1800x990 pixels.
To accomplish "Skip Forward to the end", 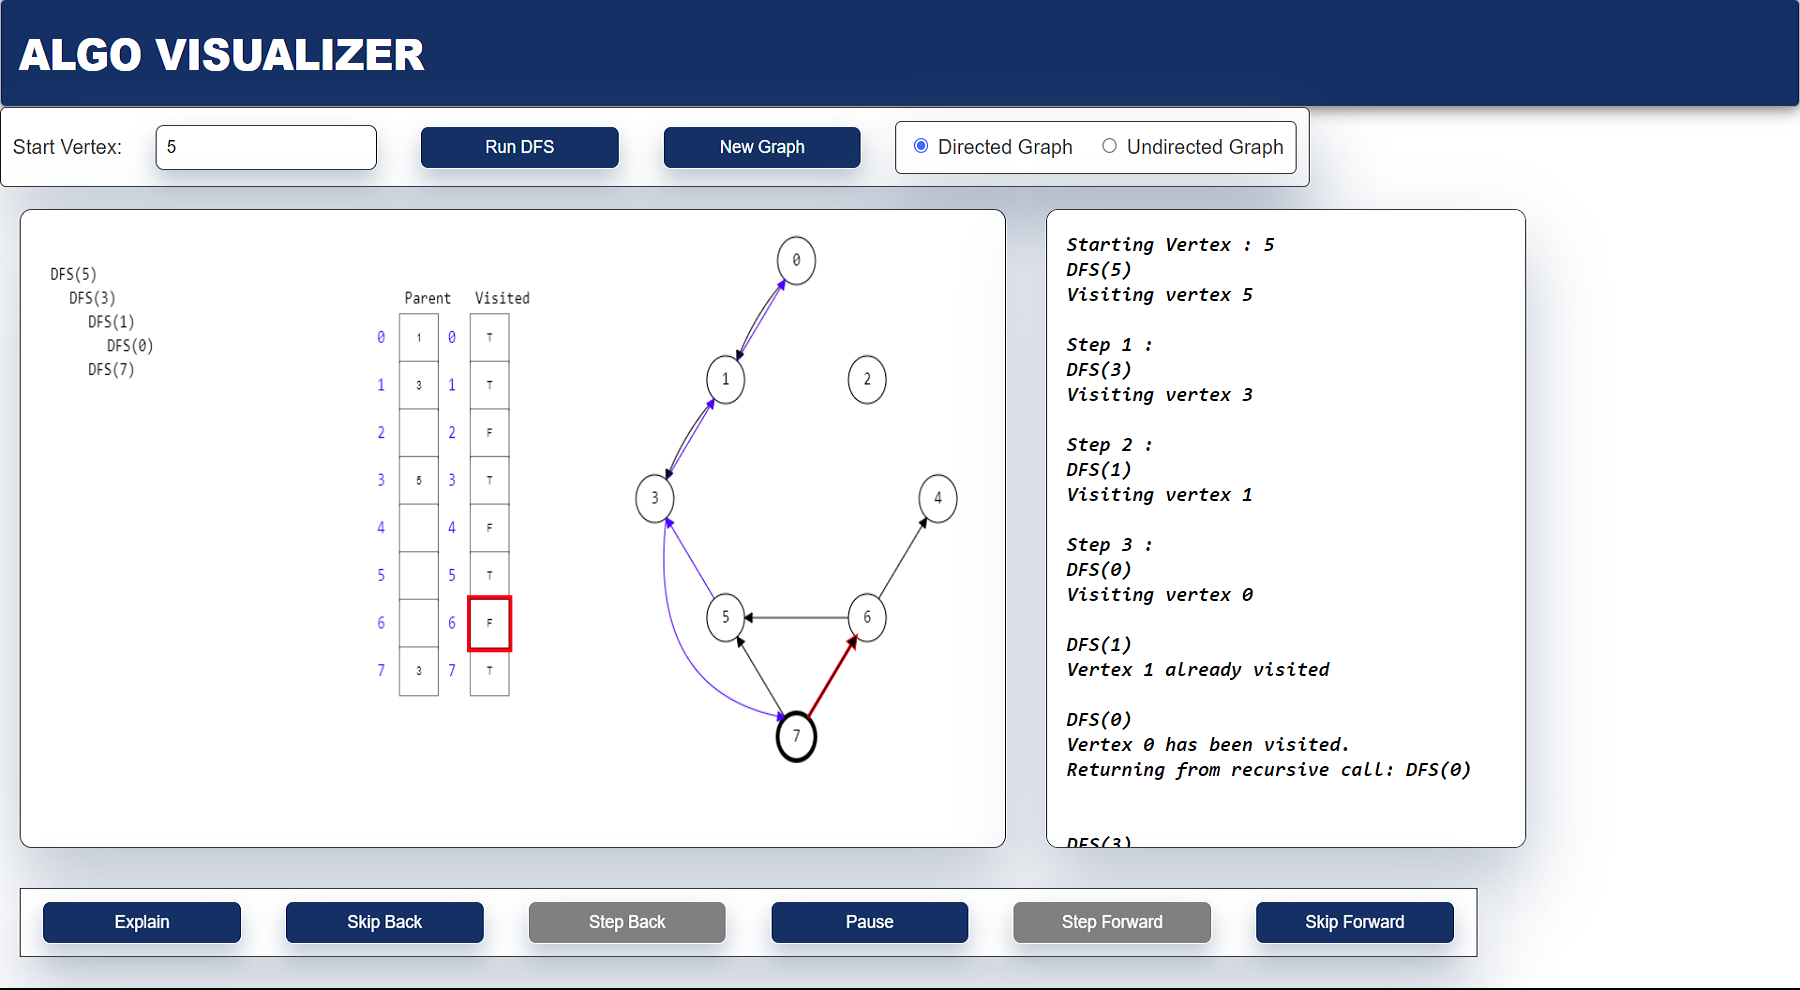I will (1354, 922).
